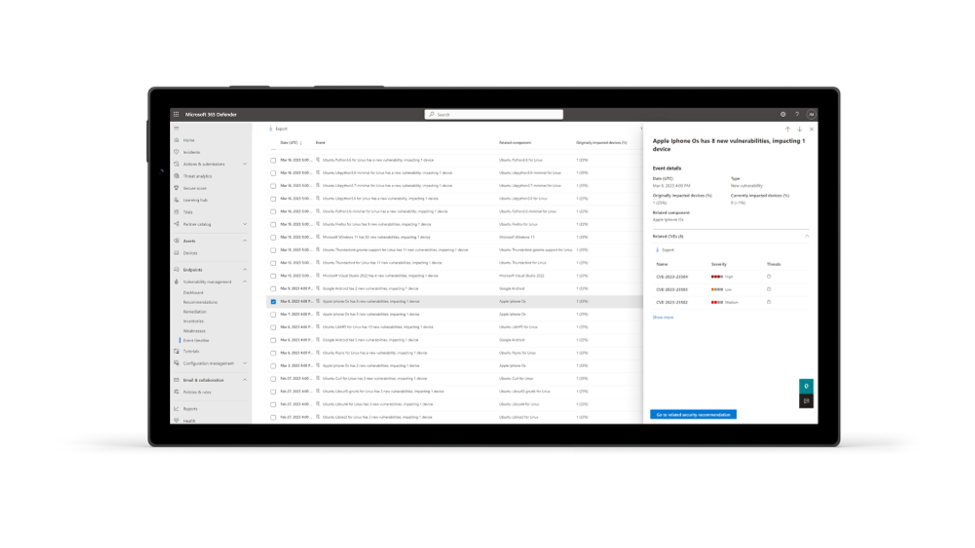The image size is (975, 548).
Task: Click Export in the Related CVEs section
Action: pyautogui.click(x=665, y=250)
